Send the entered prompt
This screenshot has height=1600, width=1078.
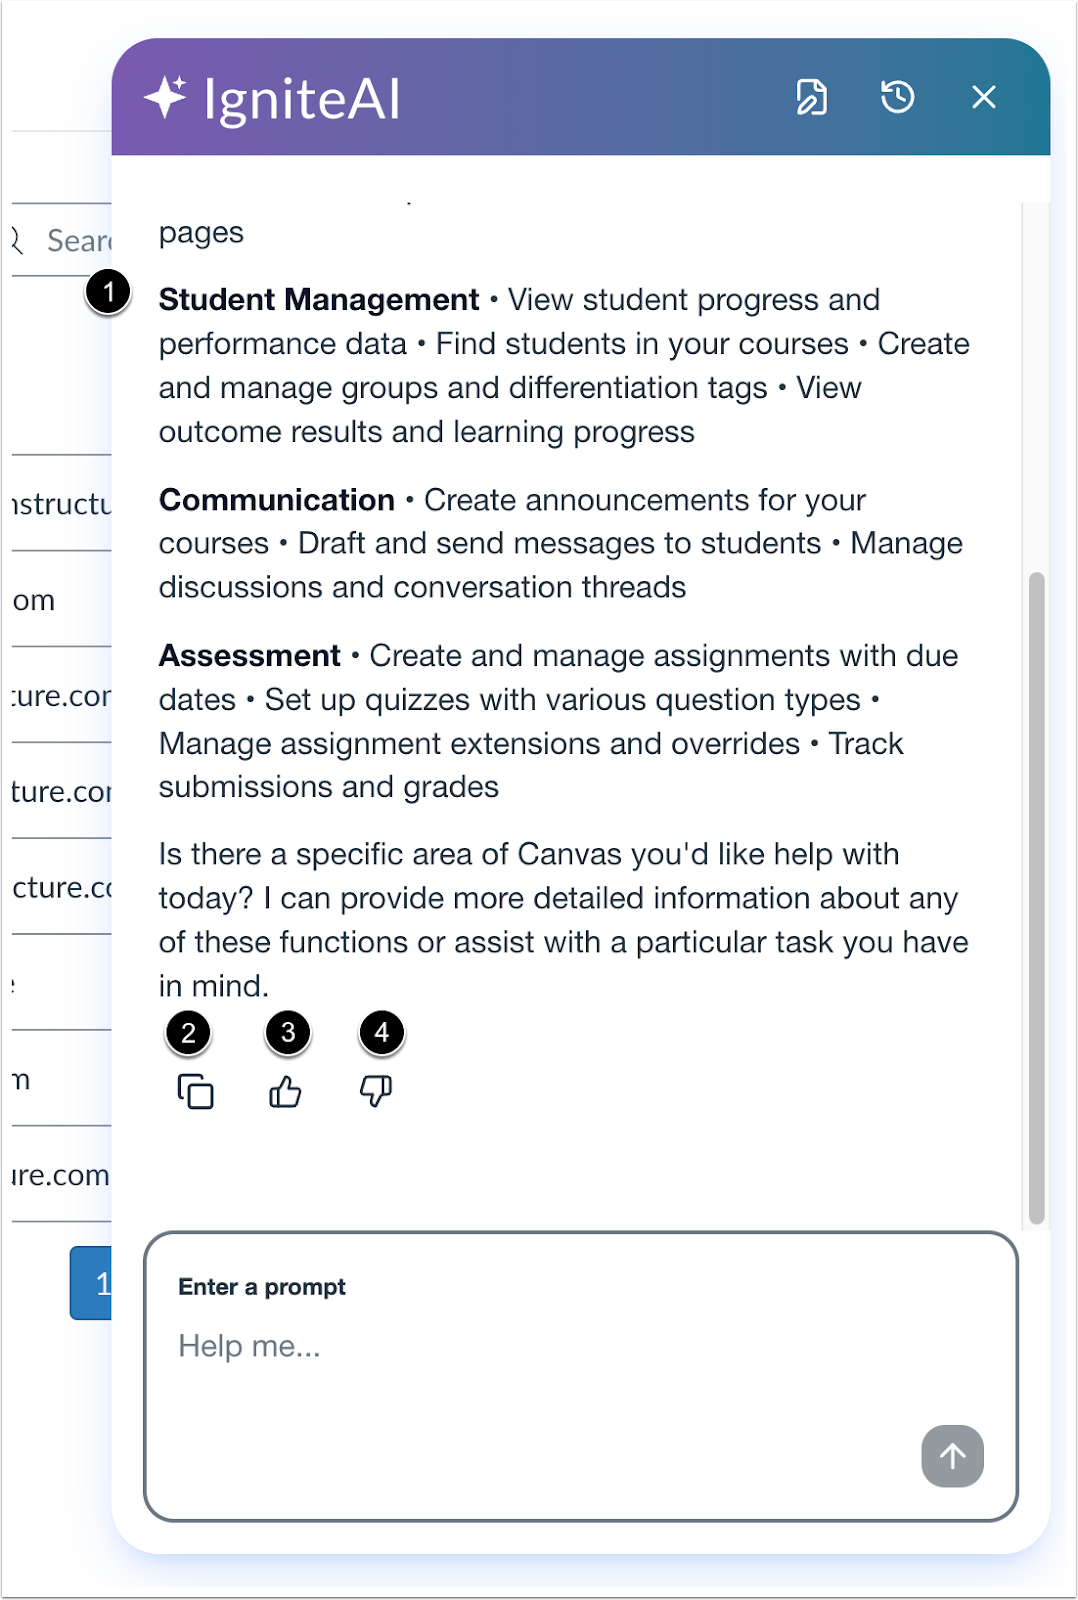click(950, 1456)
